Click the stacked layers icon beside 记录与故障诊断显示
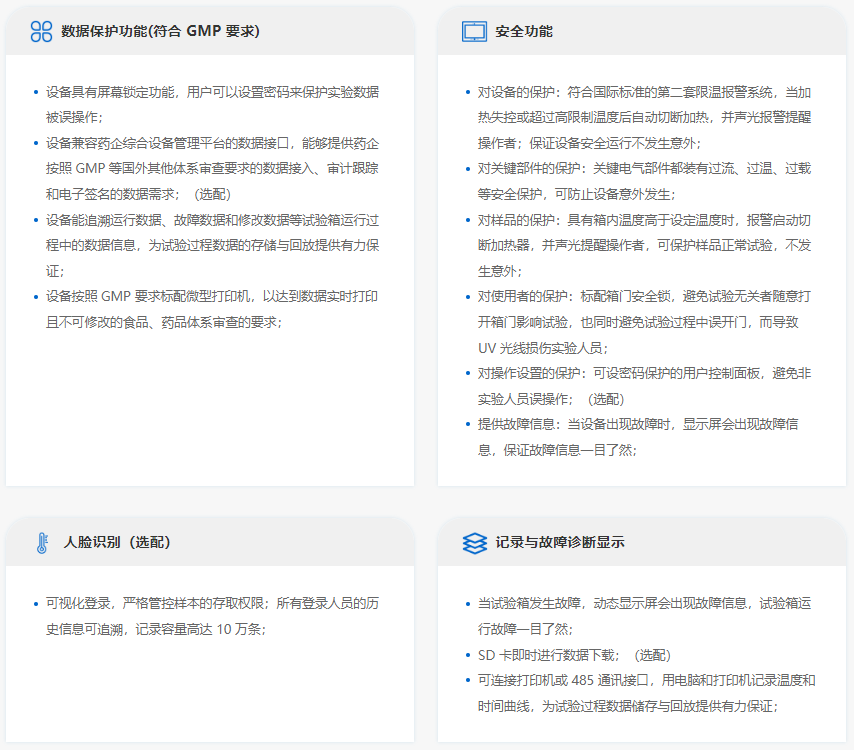The image size is (854, 750). tap(474, 543)
